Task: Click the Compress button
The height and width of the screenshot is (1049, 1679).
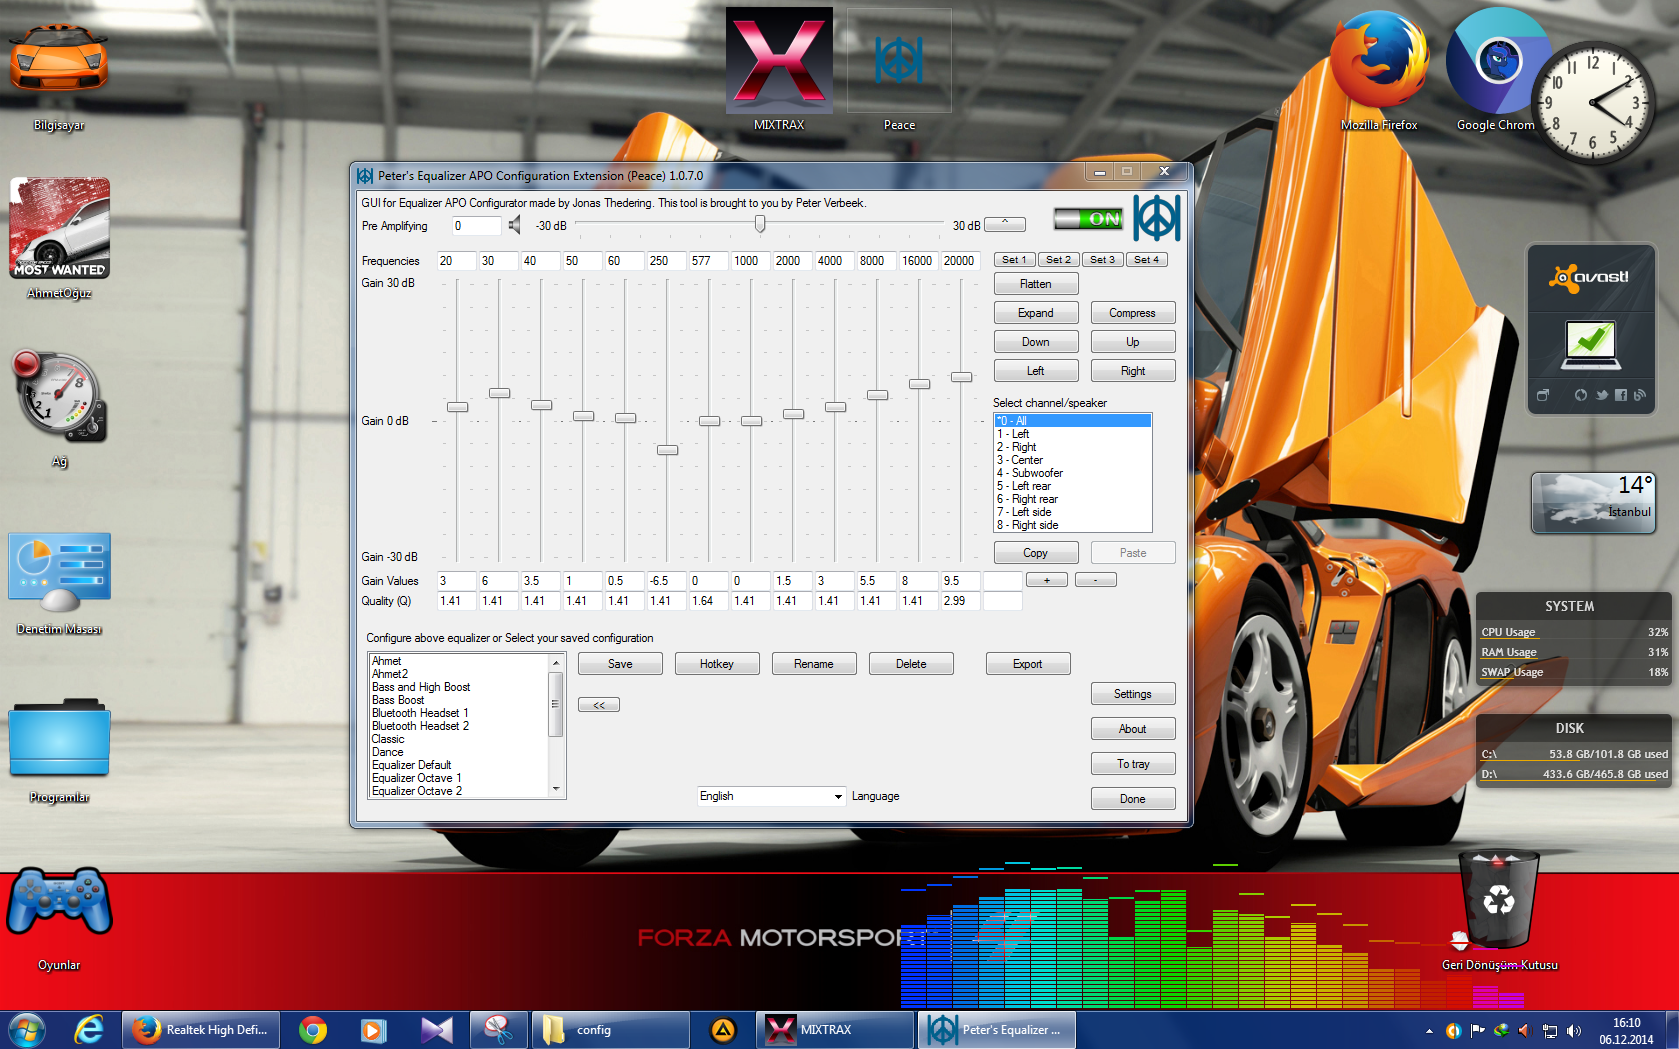Action: tap(1132, 313)
